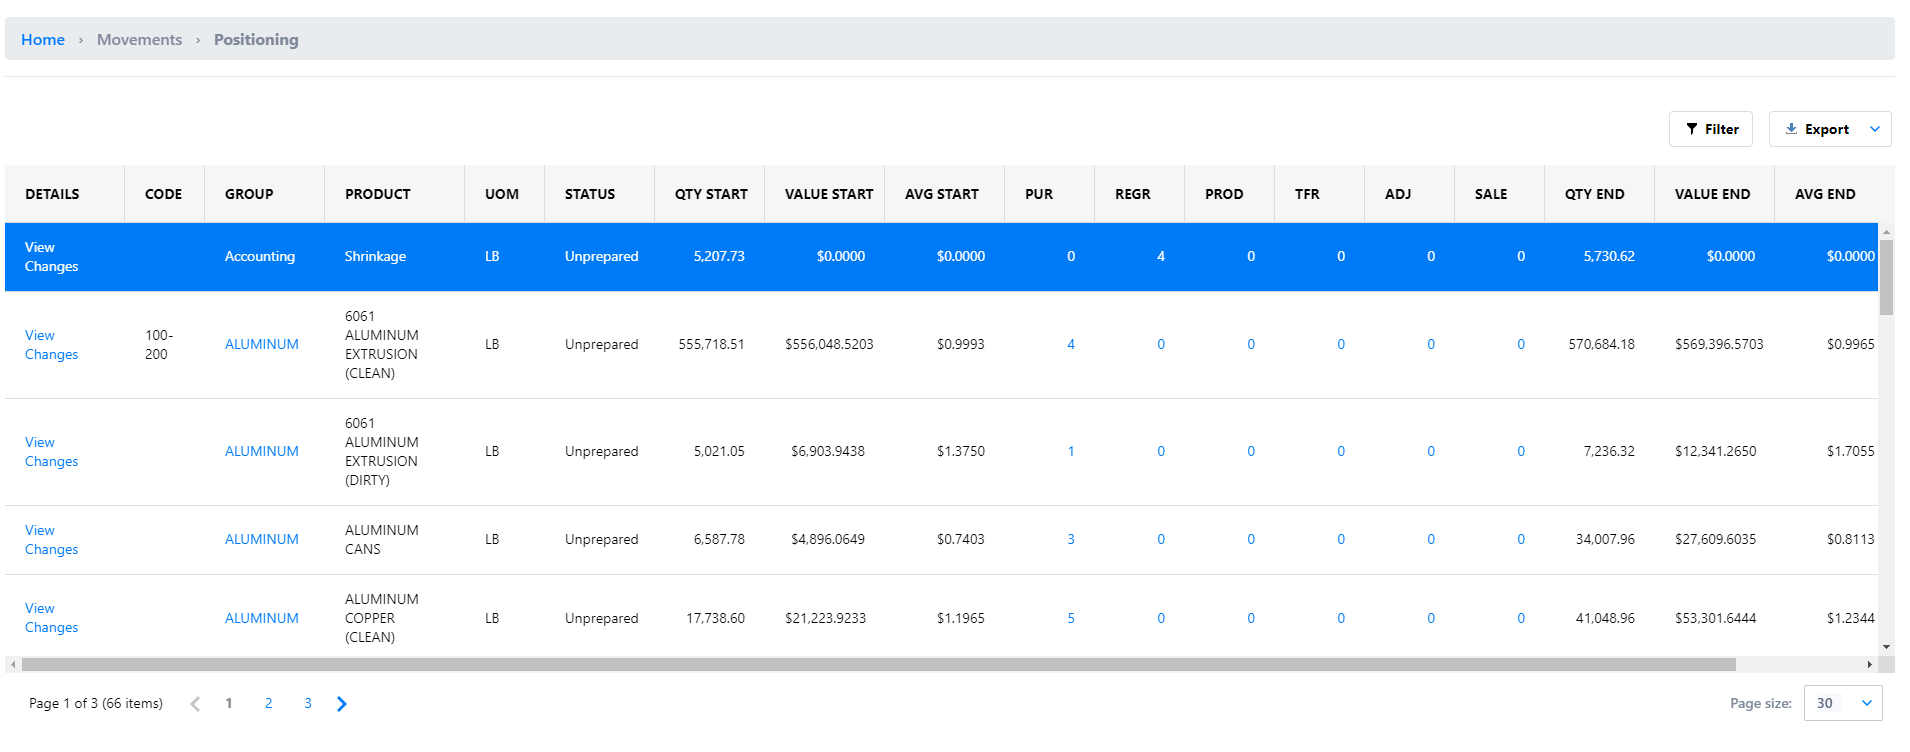Select the highlighted Shrinkage row

941,257
